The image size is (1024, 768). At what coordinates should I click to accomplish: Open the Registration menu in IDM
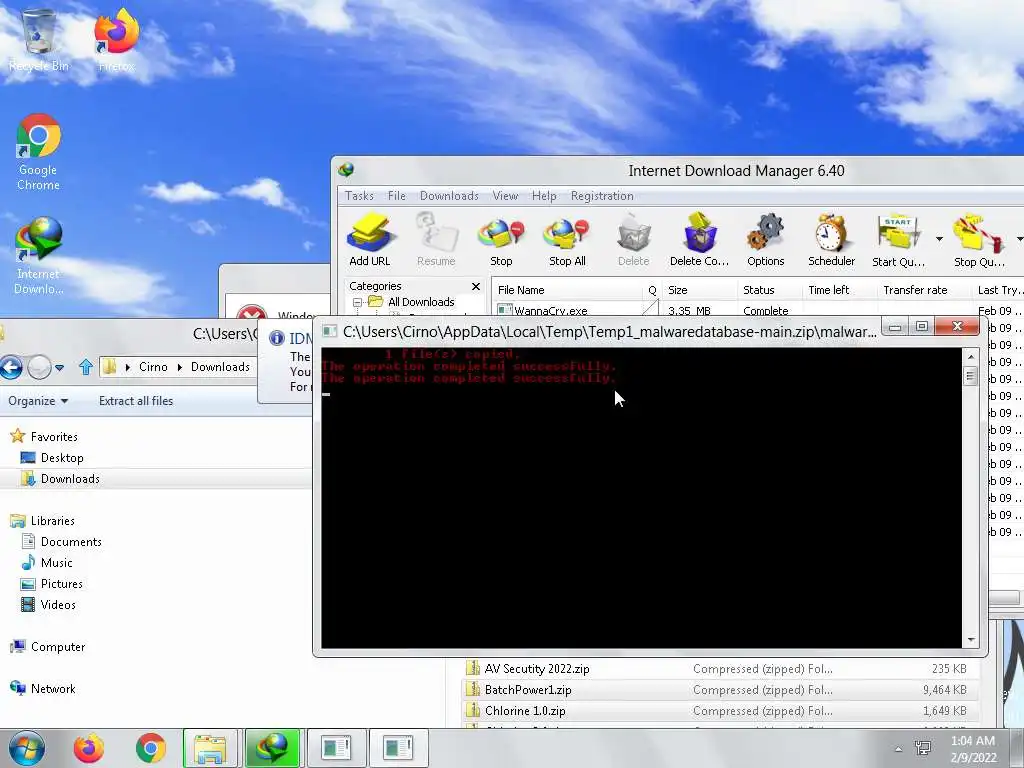coord(602,196)
